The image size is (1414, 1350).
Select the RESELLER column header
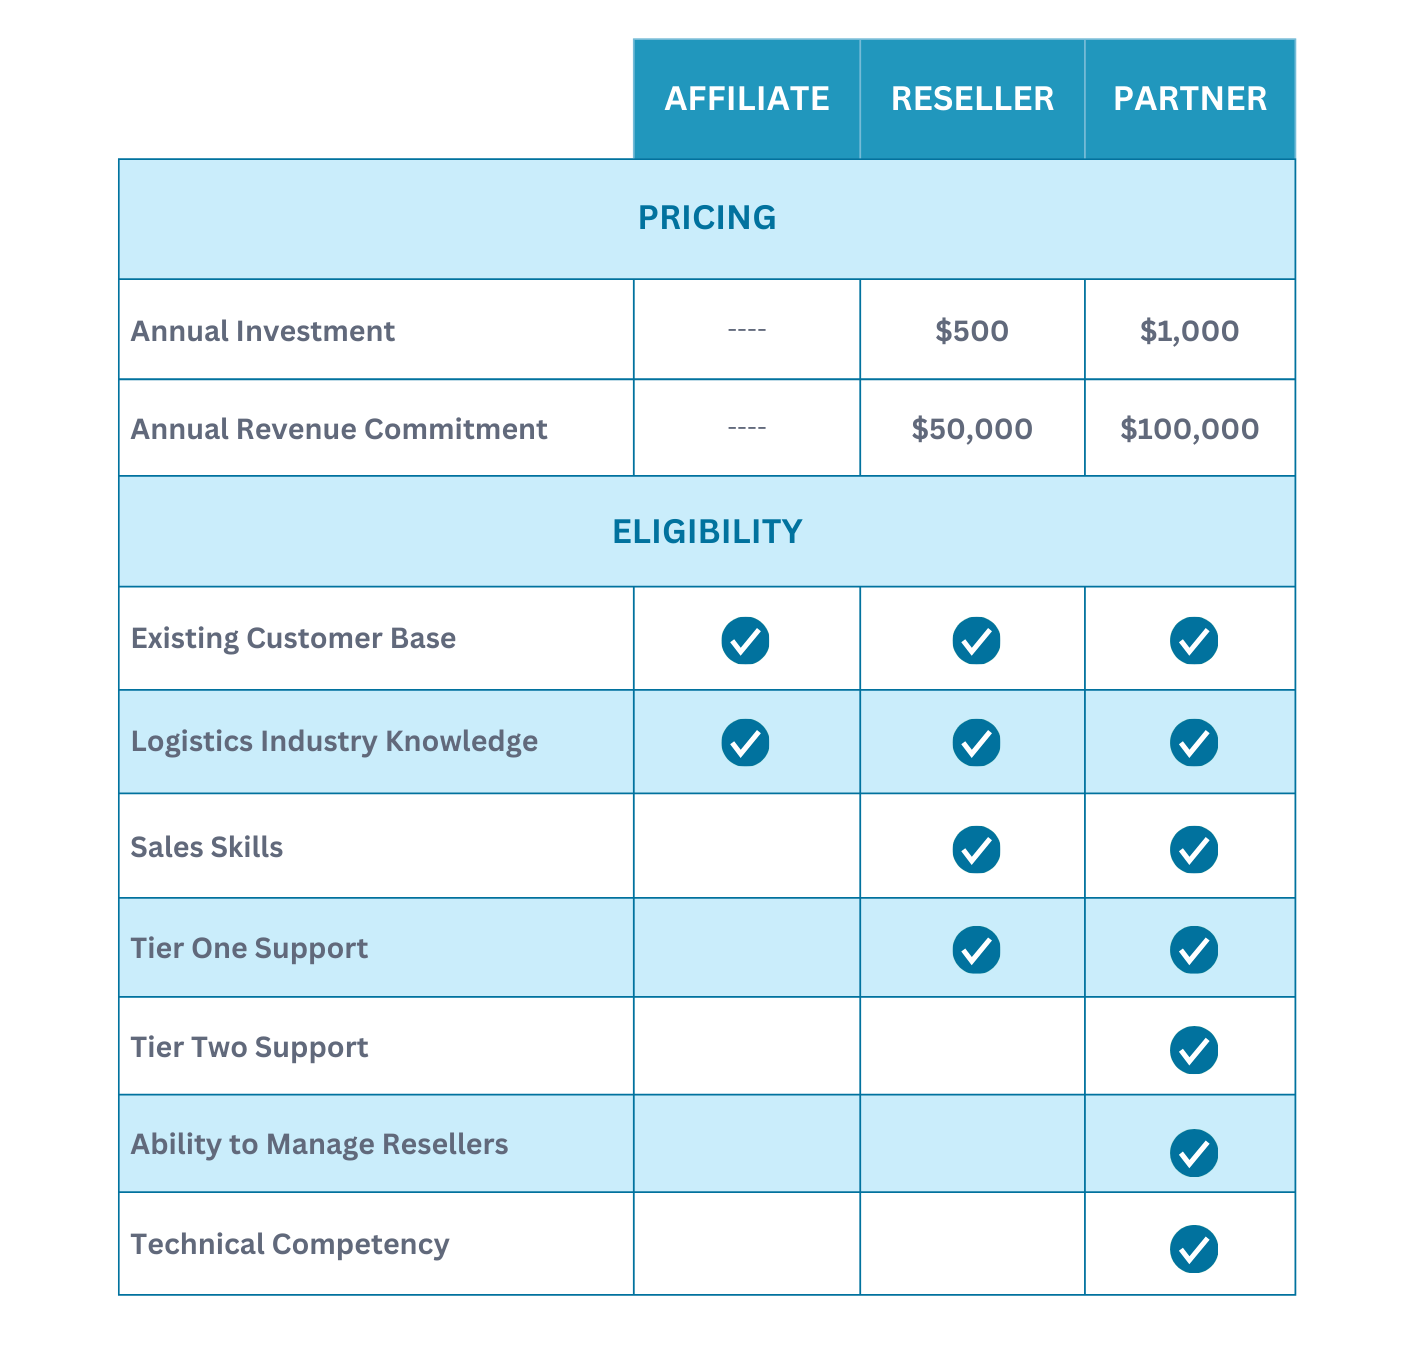(972, 99)
